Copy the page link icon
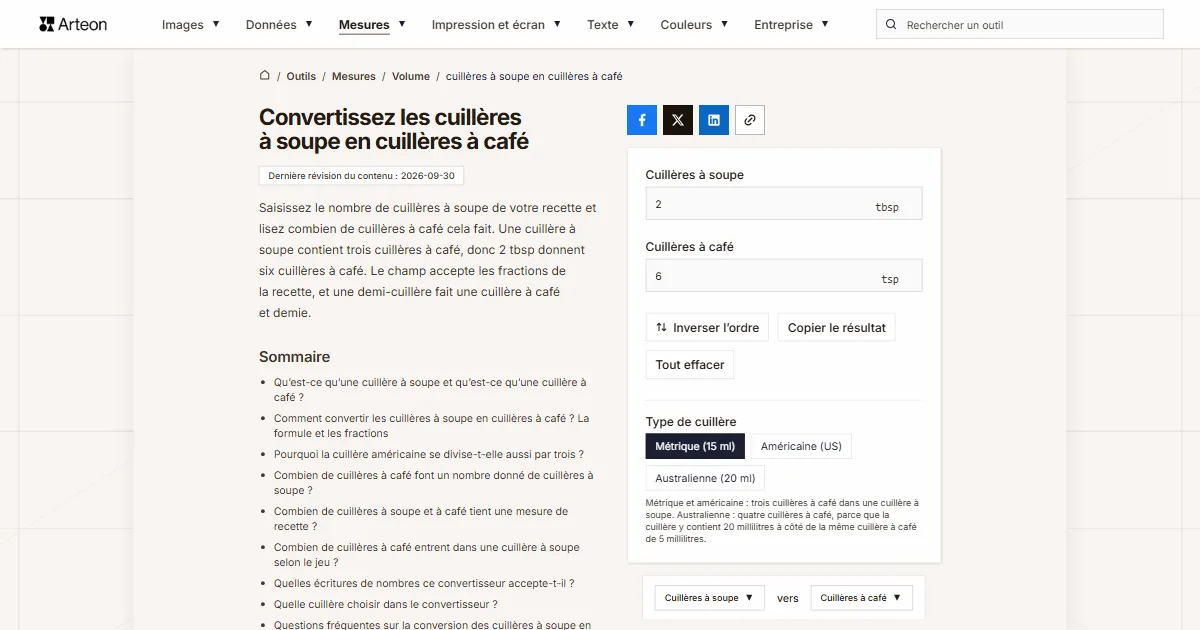The image size is (1200, 630). pos(750,120)
